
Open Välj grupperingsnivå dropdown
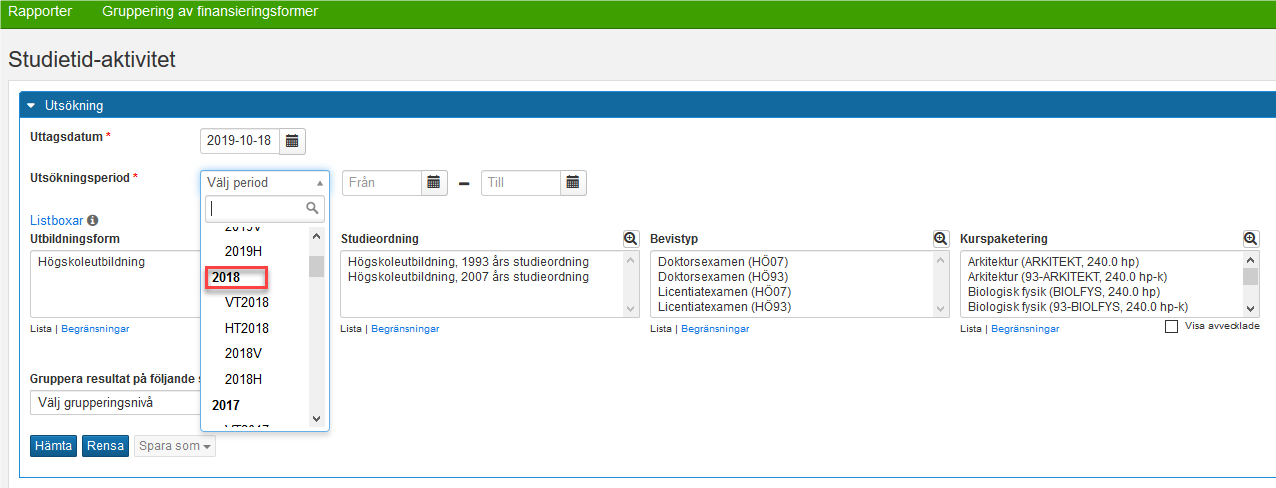(113, 403)
